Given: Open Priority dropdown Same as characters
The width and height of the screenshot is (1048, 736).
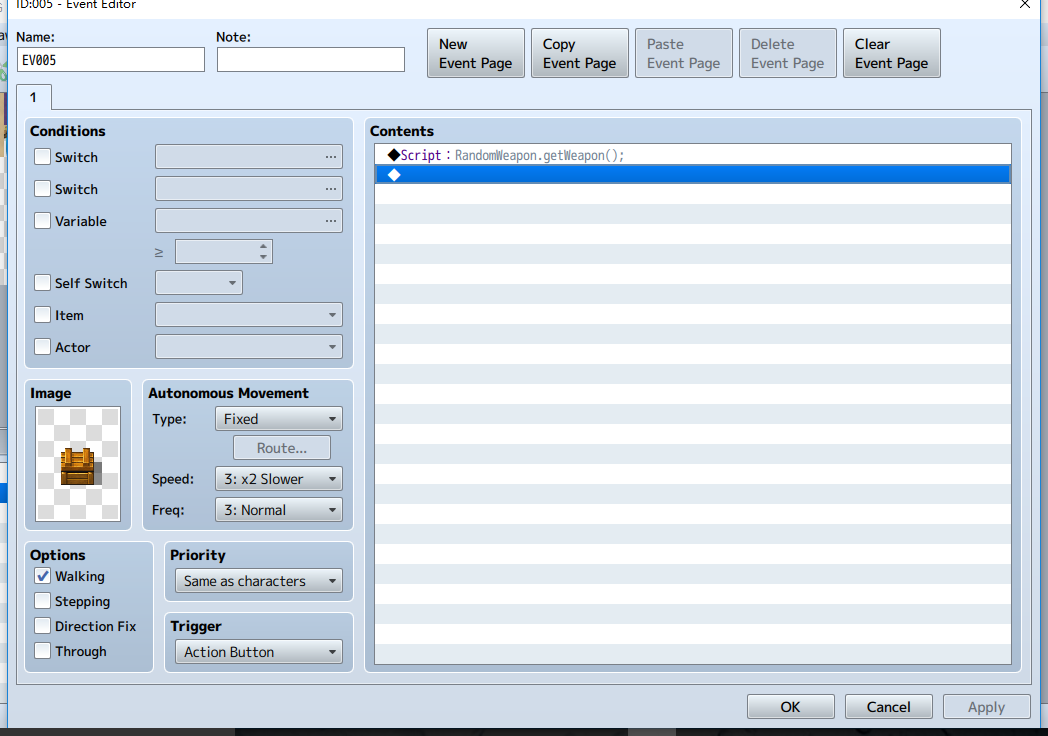Looking at the screenshot, I should (x=259, y=581).
